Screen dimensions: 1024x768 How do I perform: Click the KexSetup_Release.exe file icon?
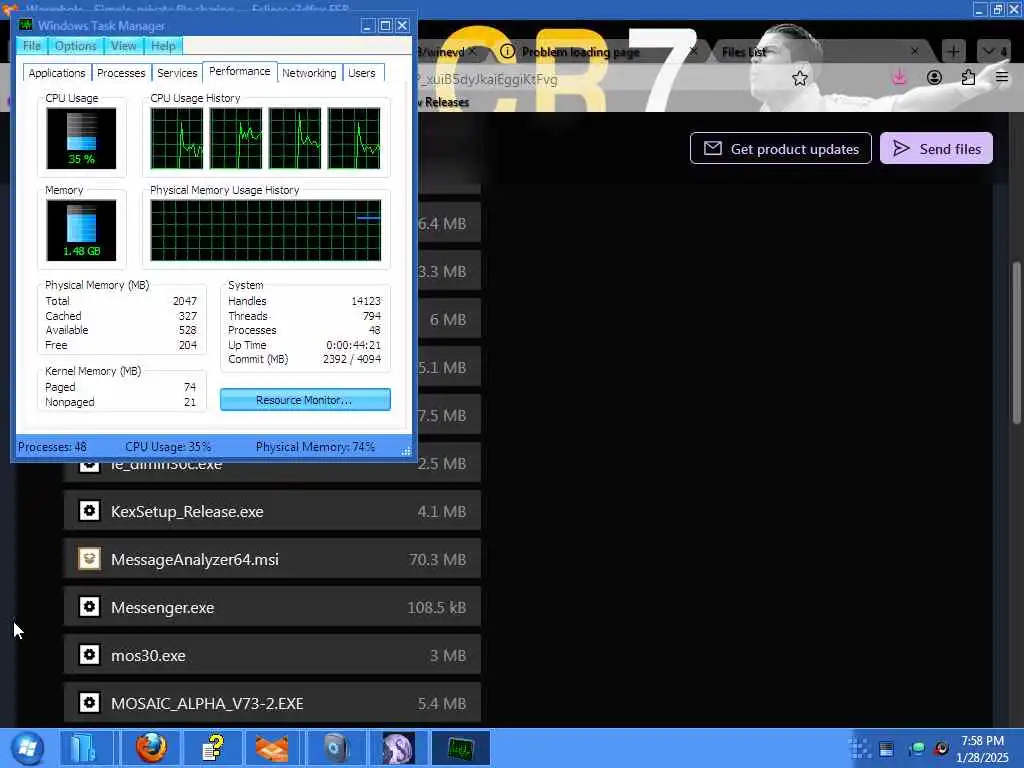(x=89, y=511)
